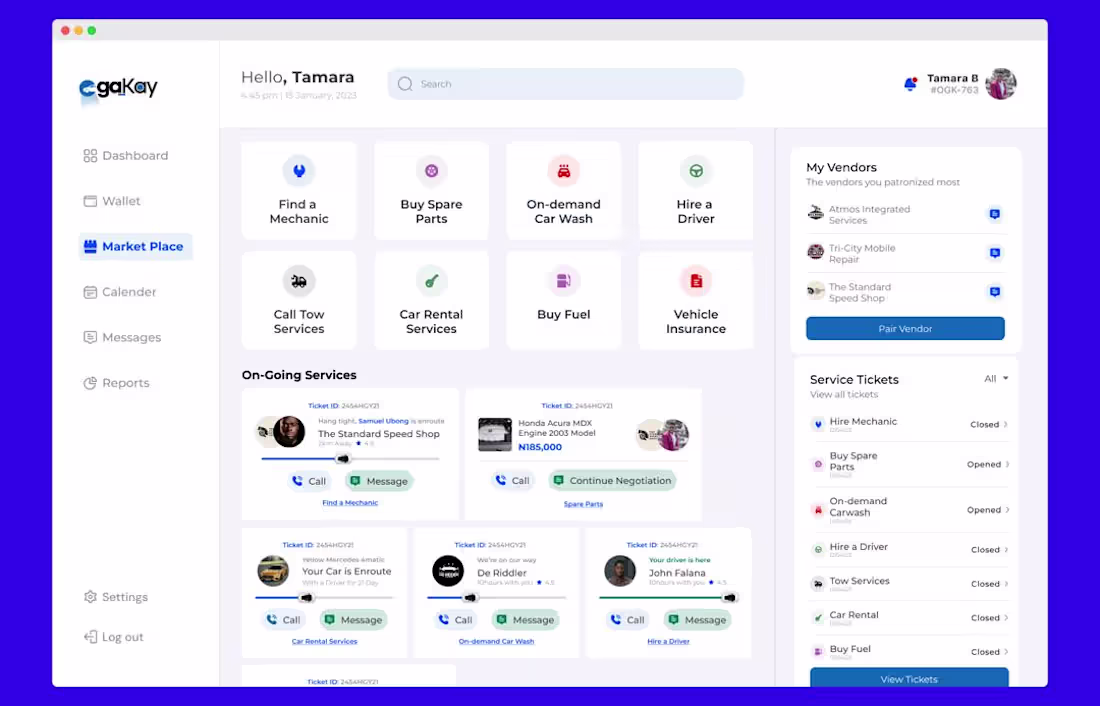Select the Hire a Driver icon
1100x706 pixels.
(x=695, y=171)
